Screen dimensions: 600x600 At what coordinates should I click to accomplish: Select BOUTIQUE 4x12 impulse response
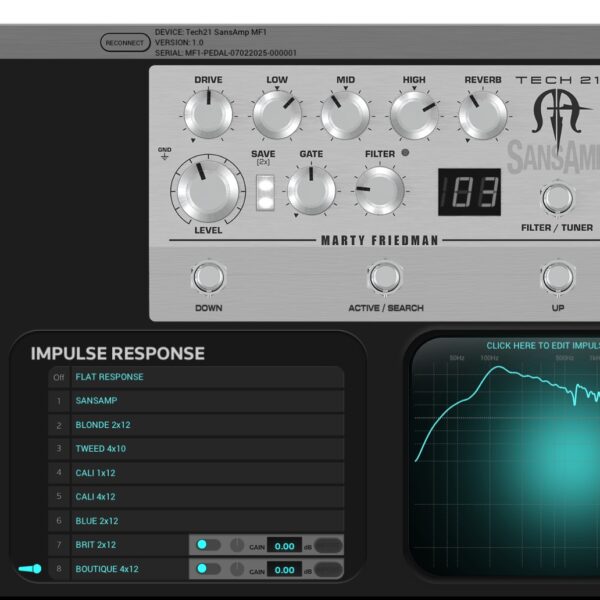119,569
